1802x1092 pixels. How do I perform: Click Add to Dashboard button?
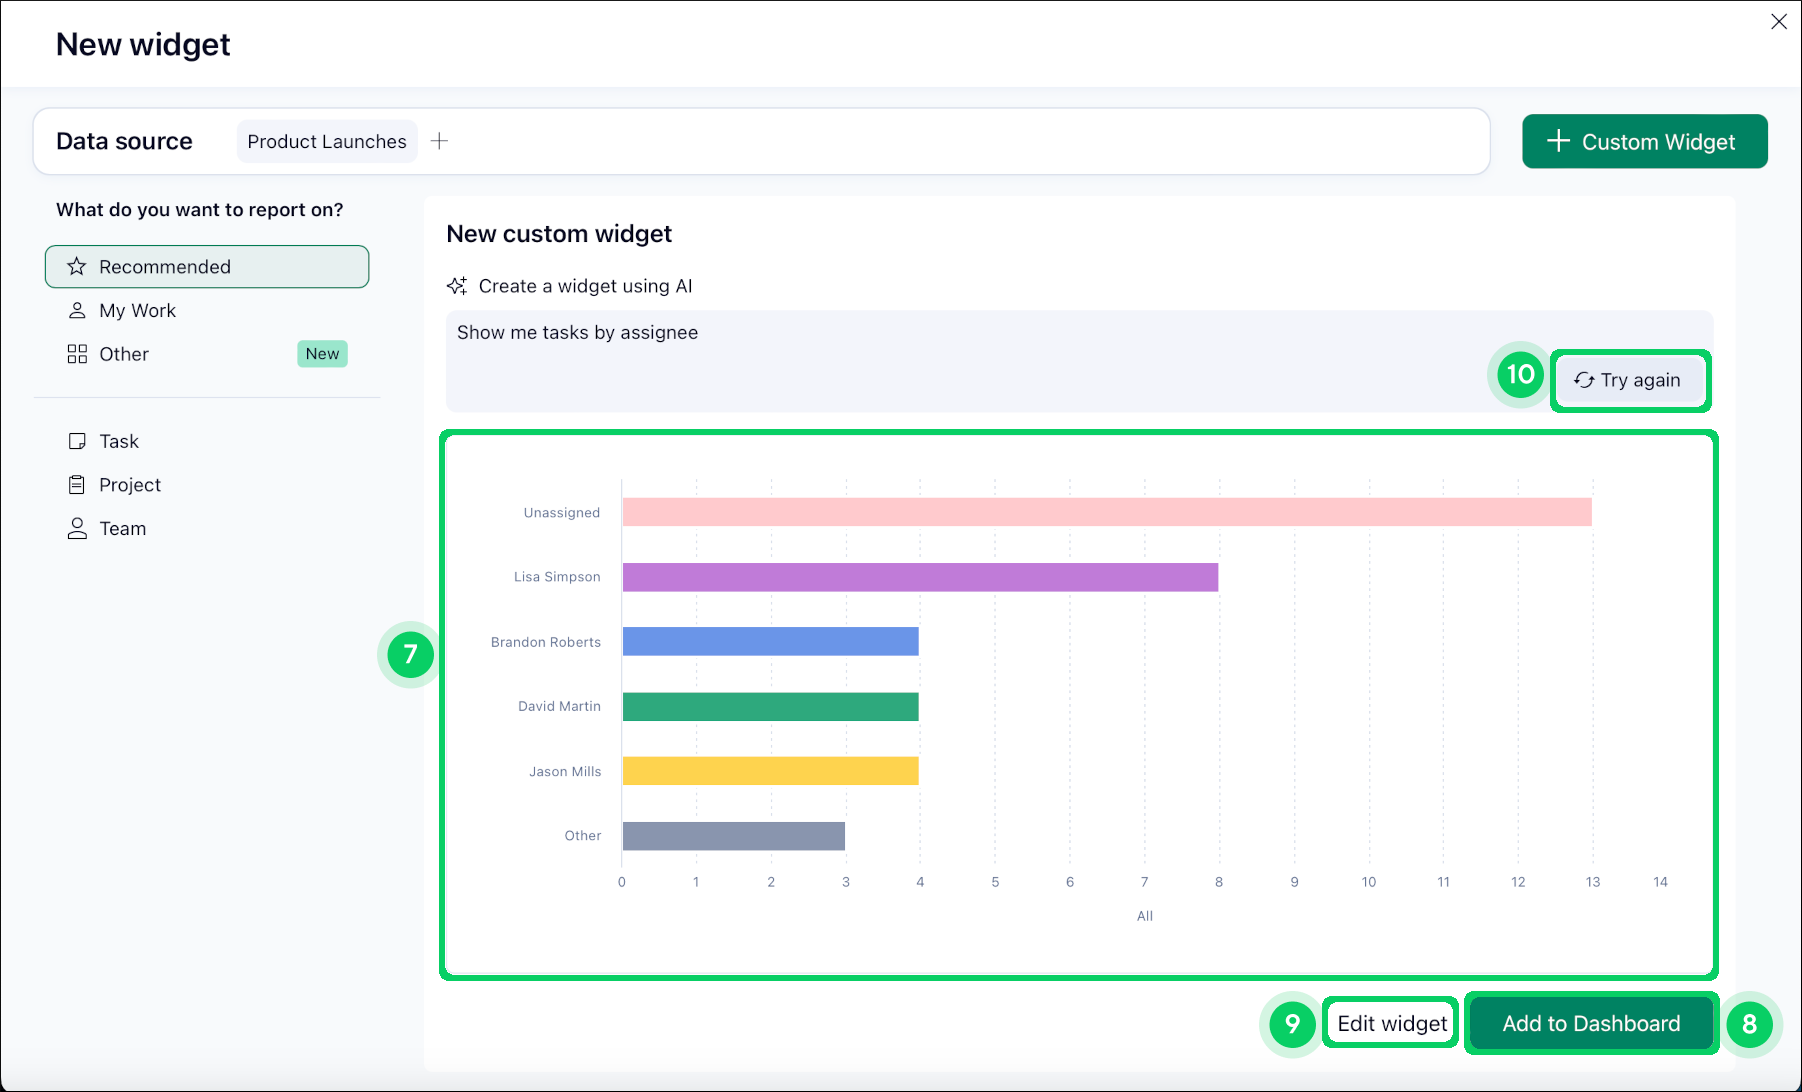[x=1591, y=1023]
